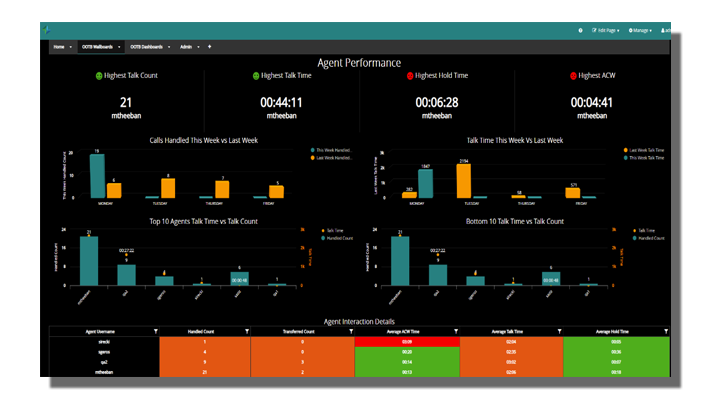Filter the Average ACW Time column
This screenshot has height=399, width=710.
tap(456, 332)
